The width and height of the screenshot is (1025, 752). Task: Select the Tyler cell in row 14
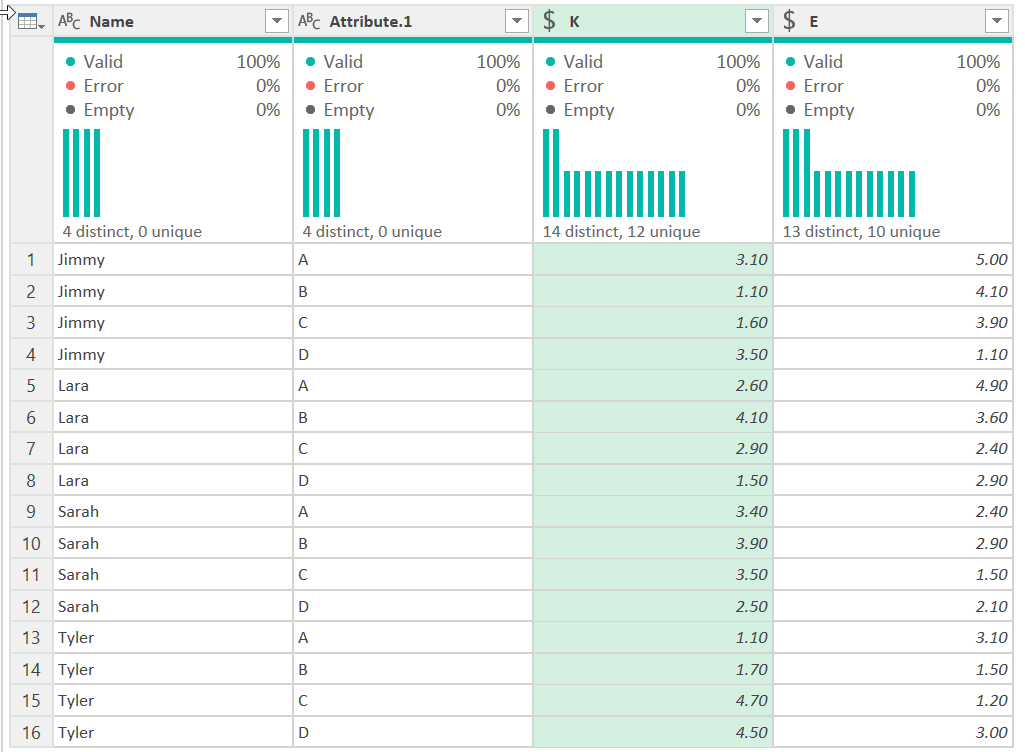point(173,670)
